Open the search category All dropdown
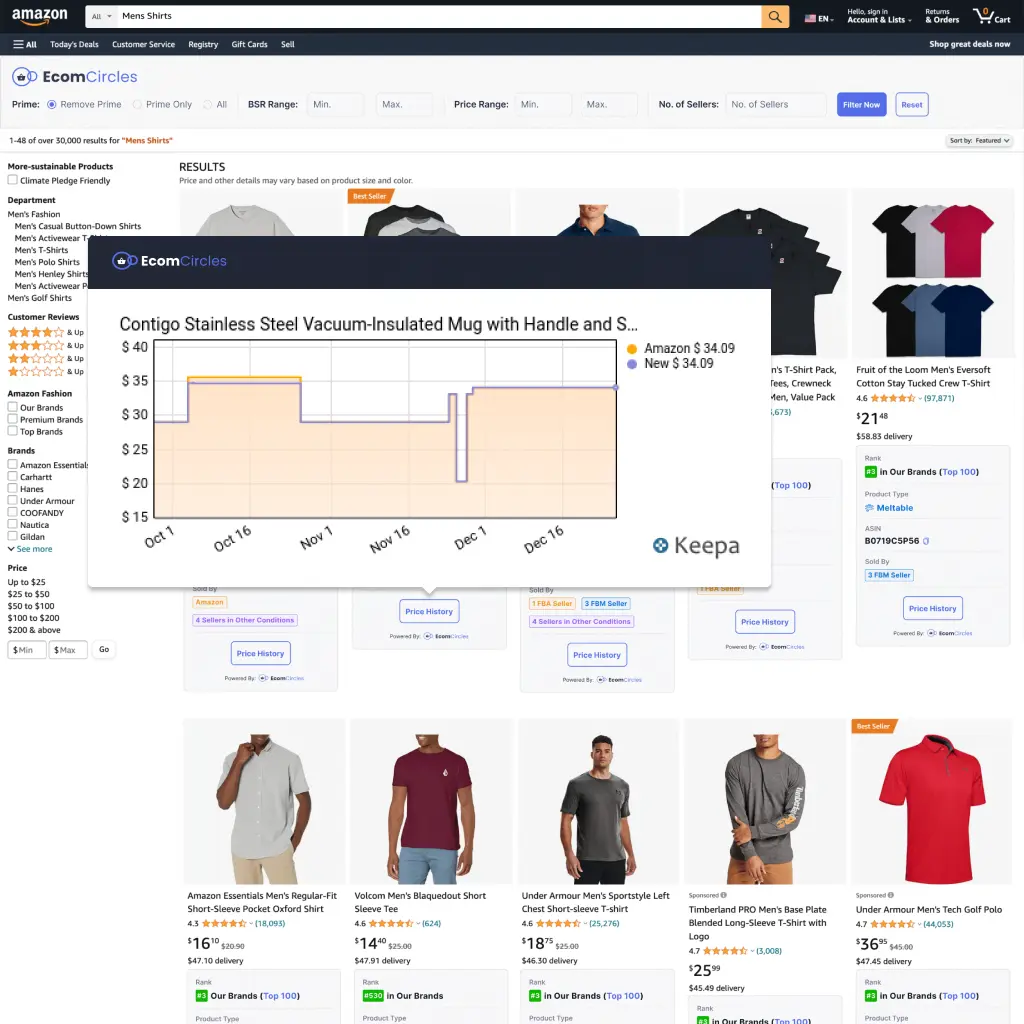The height and width of the screenshot is (1024, 1024). coord(101,16)
